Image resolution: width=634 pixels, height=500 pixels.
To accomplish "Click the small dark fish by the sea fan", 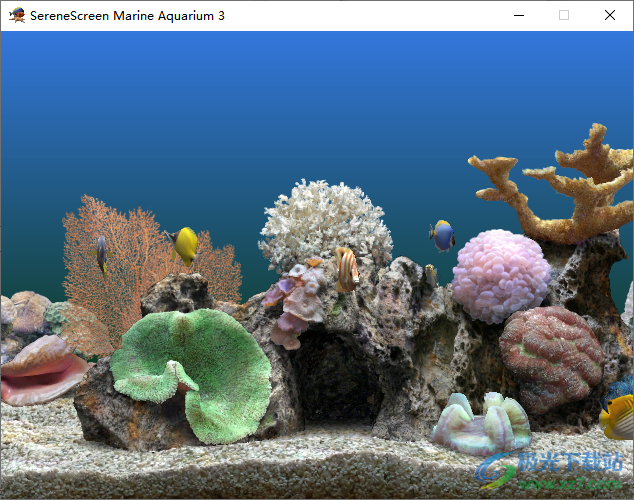I will [x=102, y=255].
